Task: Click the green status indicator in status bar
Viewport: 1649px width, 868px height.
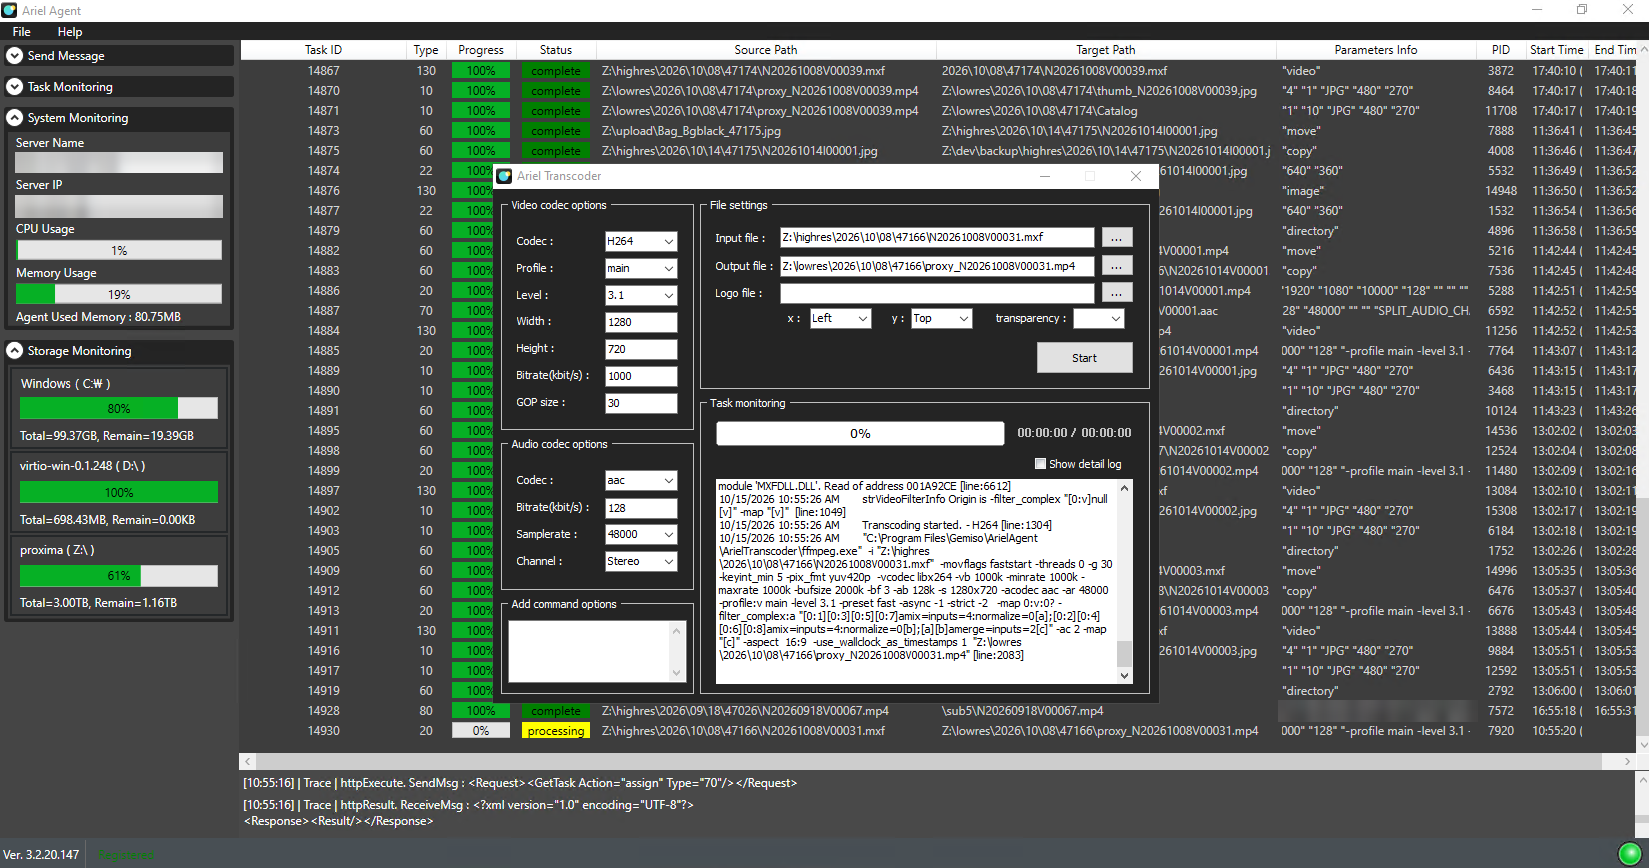Action: point(1629,854)
